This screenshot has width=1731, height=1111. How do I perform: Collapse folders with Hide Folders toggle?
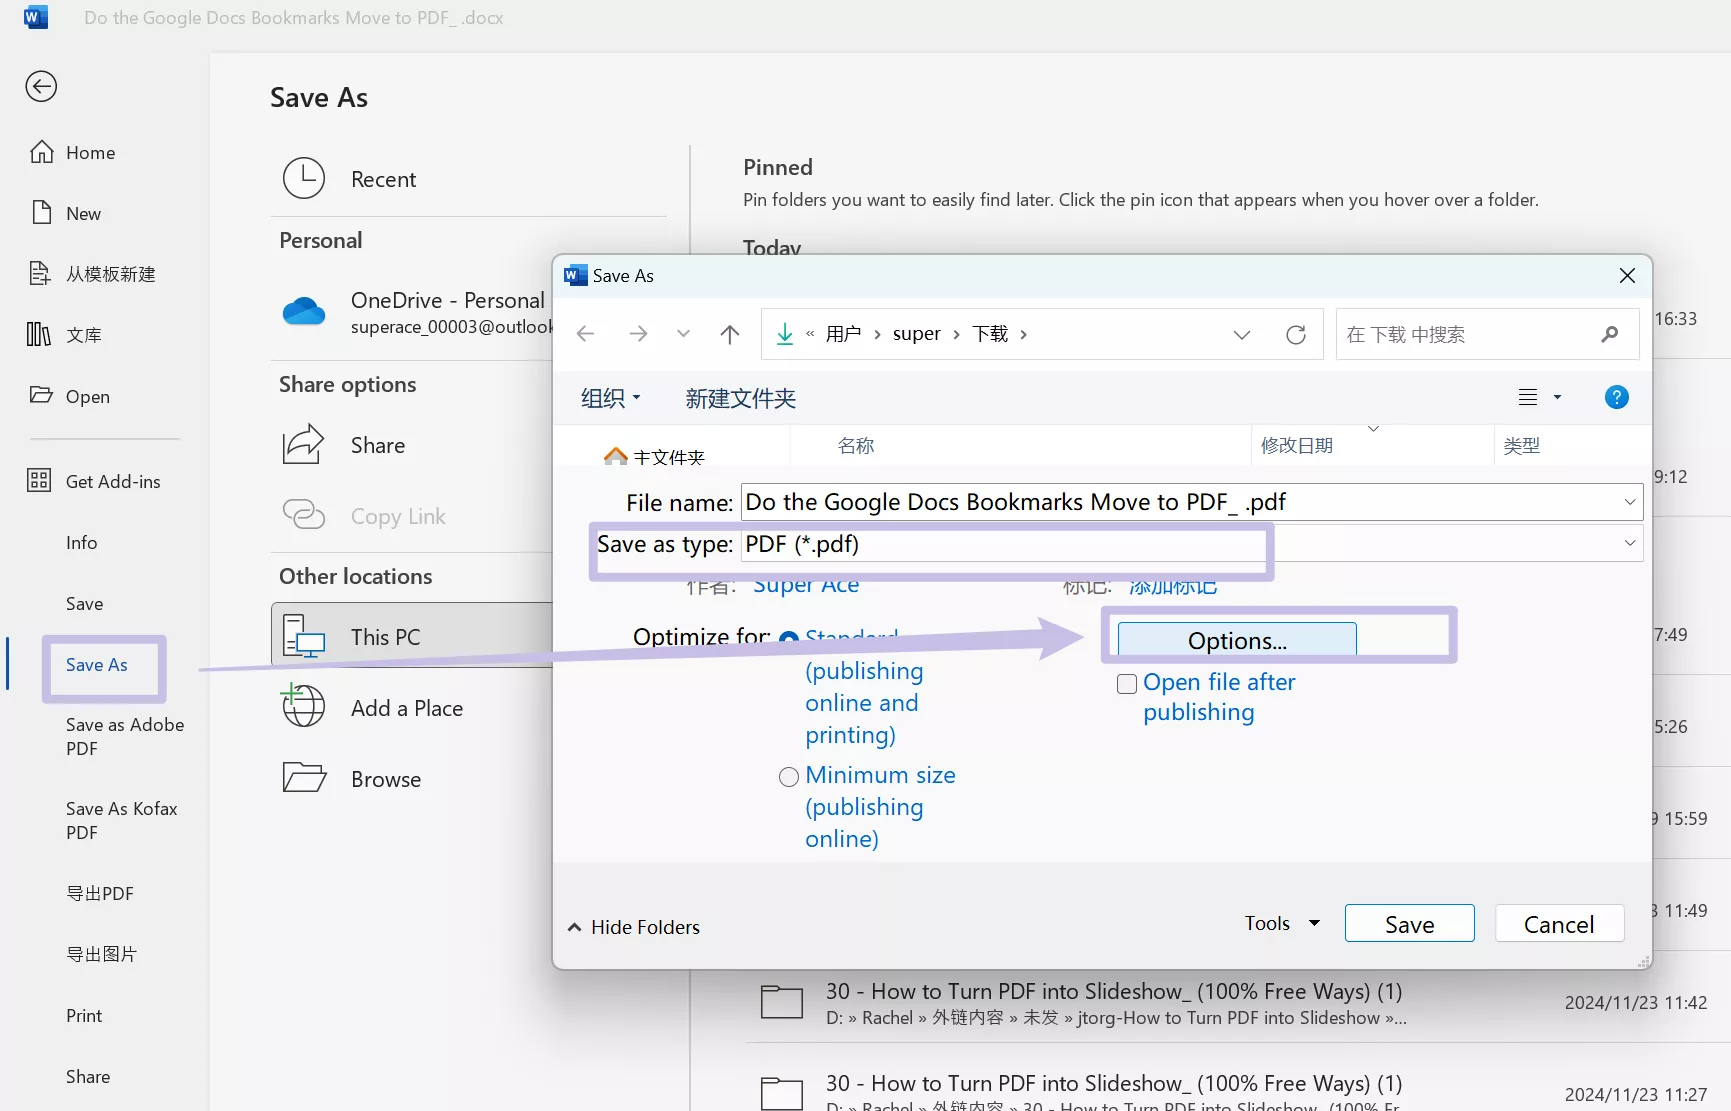634,927
